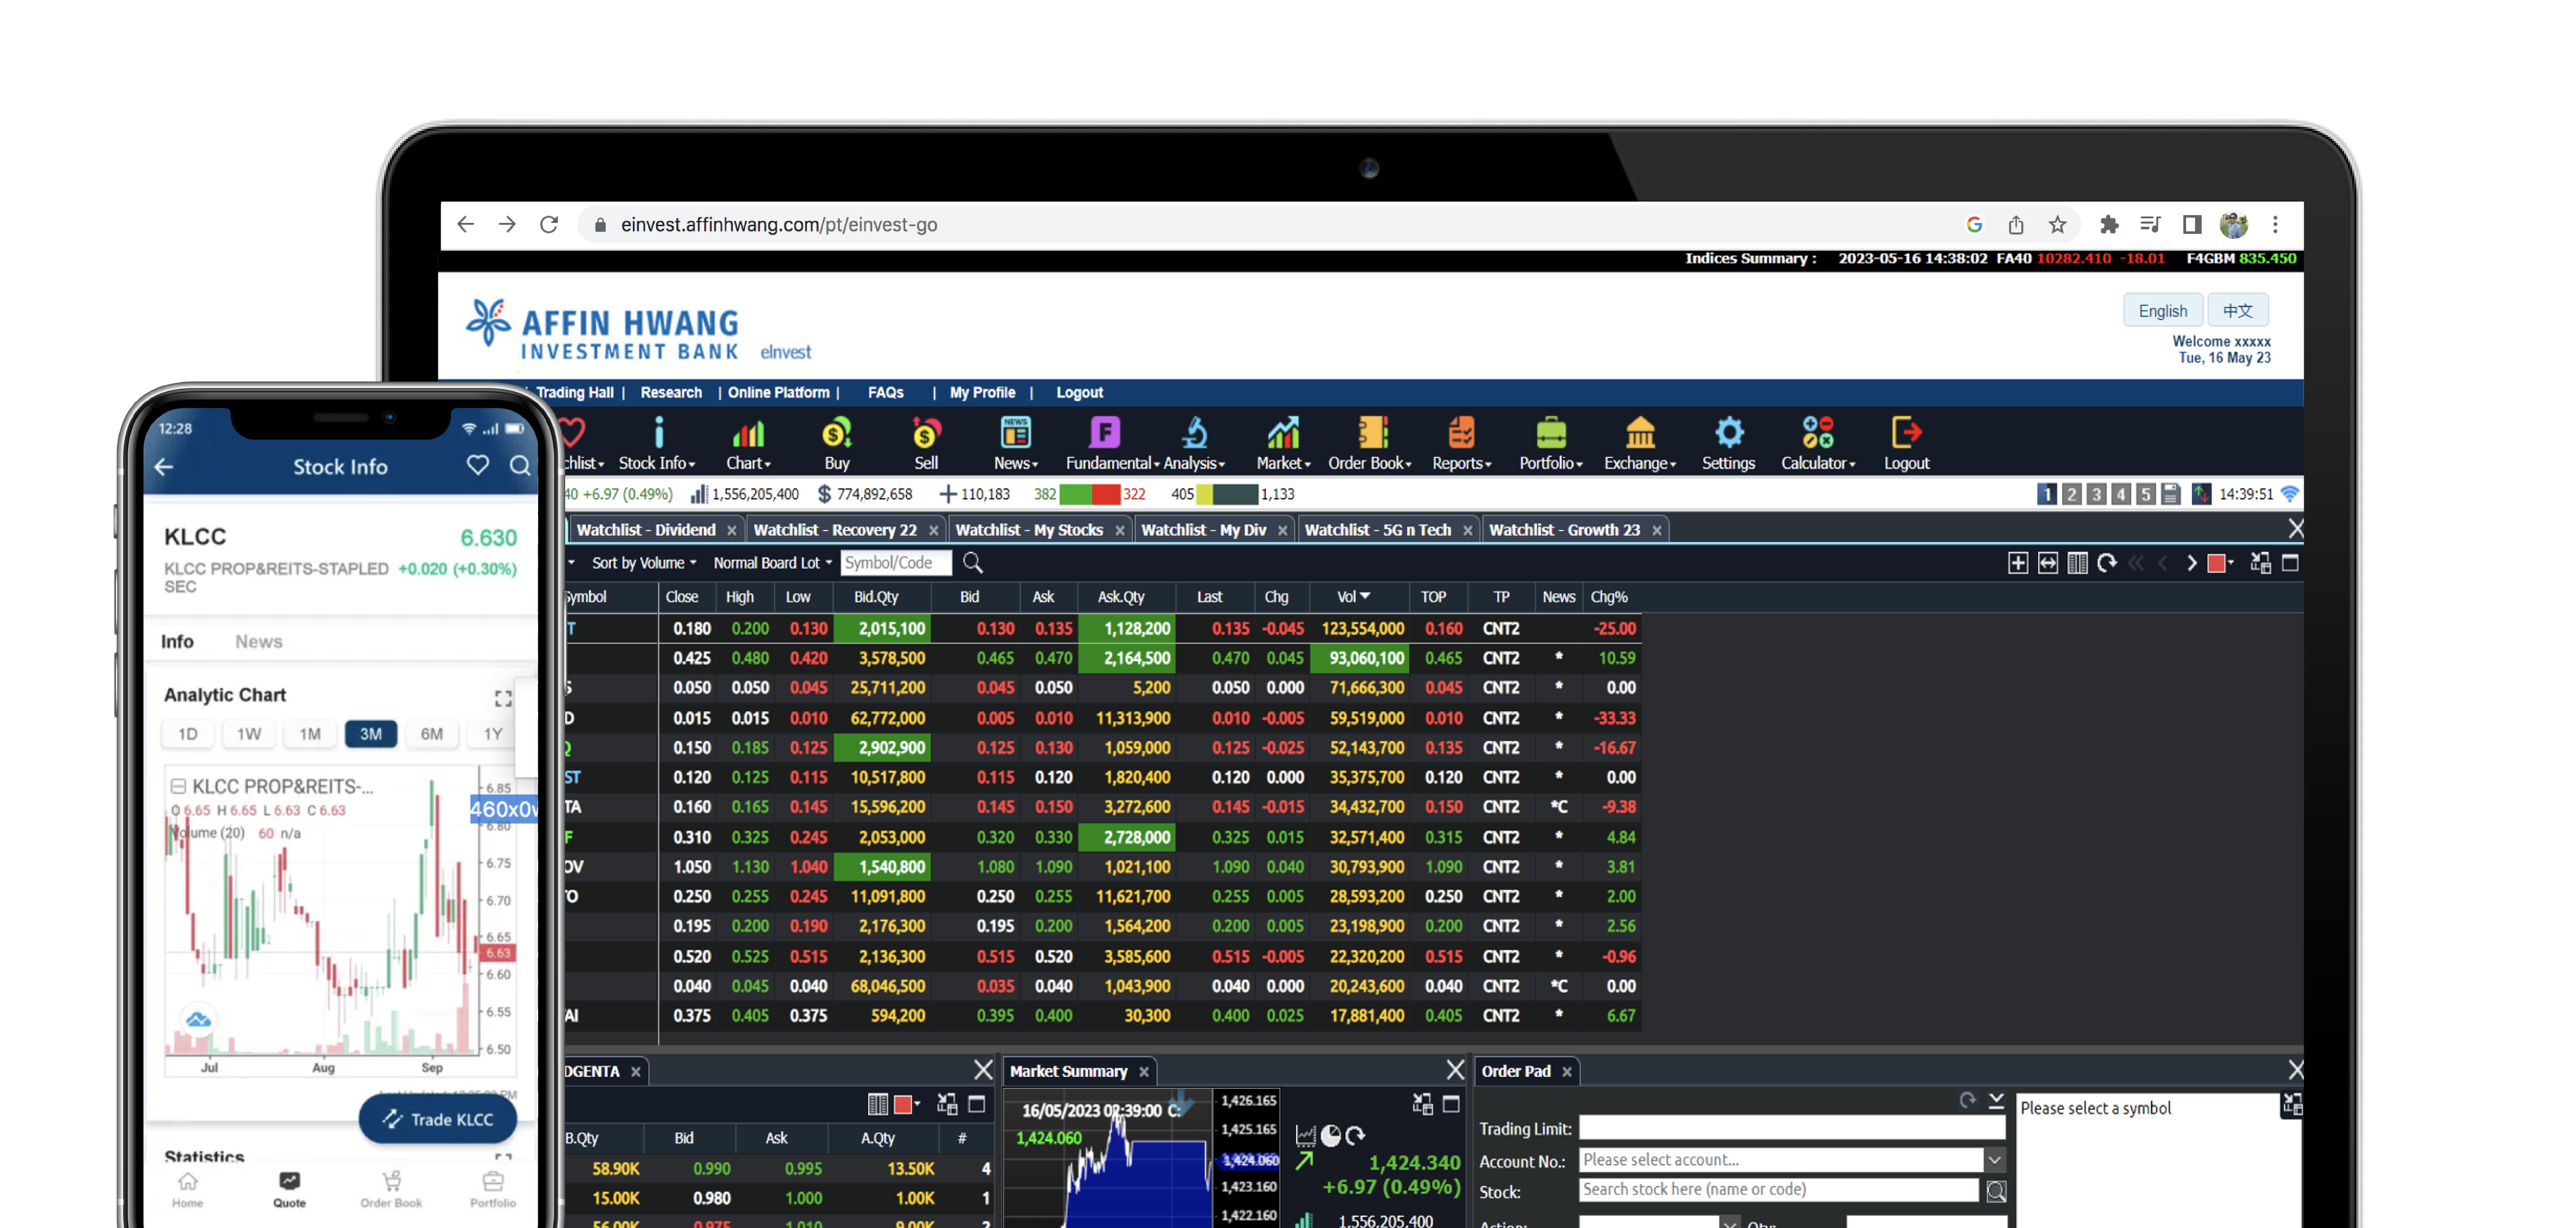Click the Order Pad stock search field
Screen dimensions: 2576x1228
coord(1779,1190)
